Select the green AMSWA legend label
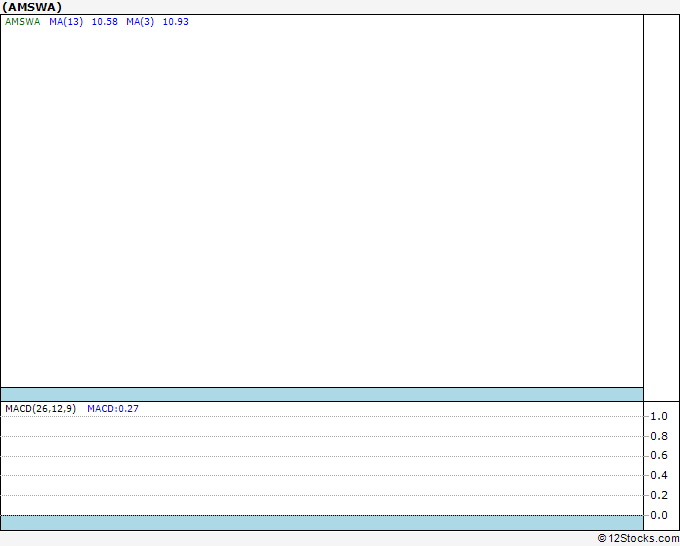Screen dimensions: 680x546 (x=23, y=22)
